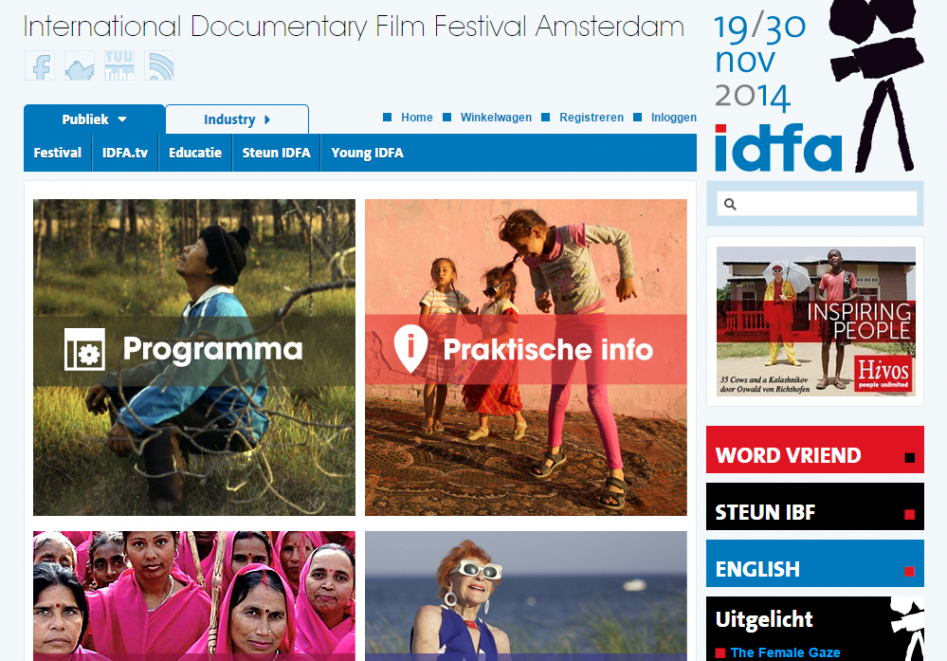The image size is (947, 661).
Task: Select the Young IDFA menu item
Action: (x=367, y=153)
